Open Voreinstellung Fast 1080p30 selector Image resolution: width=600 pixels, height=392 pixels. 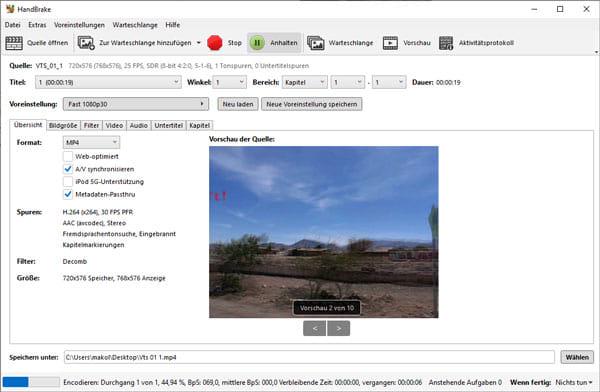pos(136,104)
